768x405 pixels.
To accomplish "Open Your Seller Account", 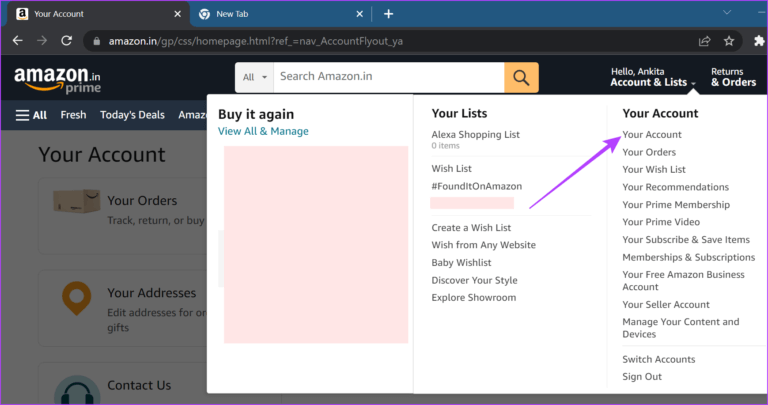I will pyautogui.click(x=666, y=305).
